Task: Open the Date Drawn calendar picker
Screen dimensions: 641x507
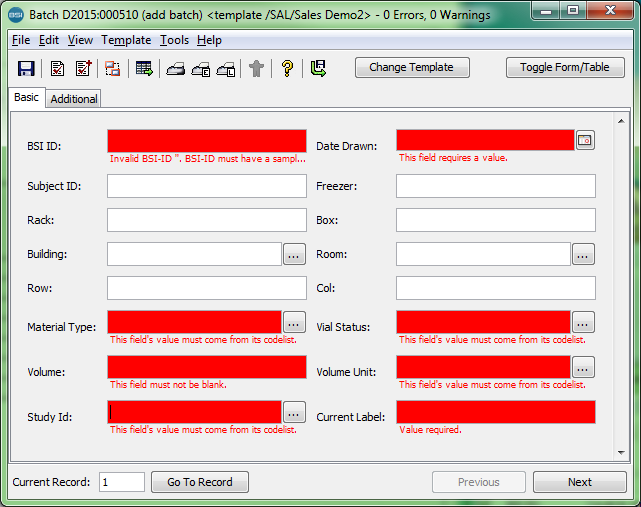Action: 585,140
